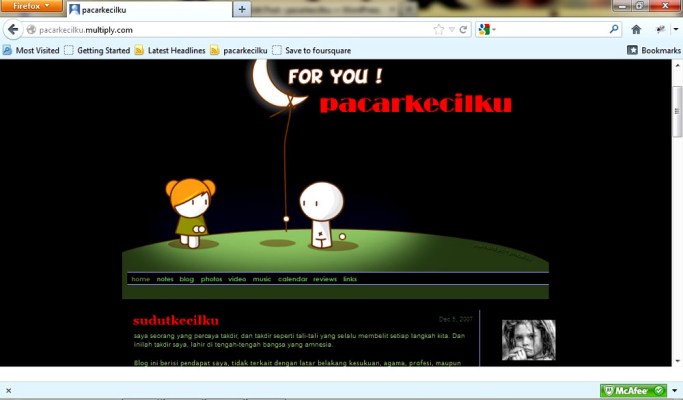Go to the browser home page icon
The height and width of the screenshot is (400, 683).
point(636,30)
